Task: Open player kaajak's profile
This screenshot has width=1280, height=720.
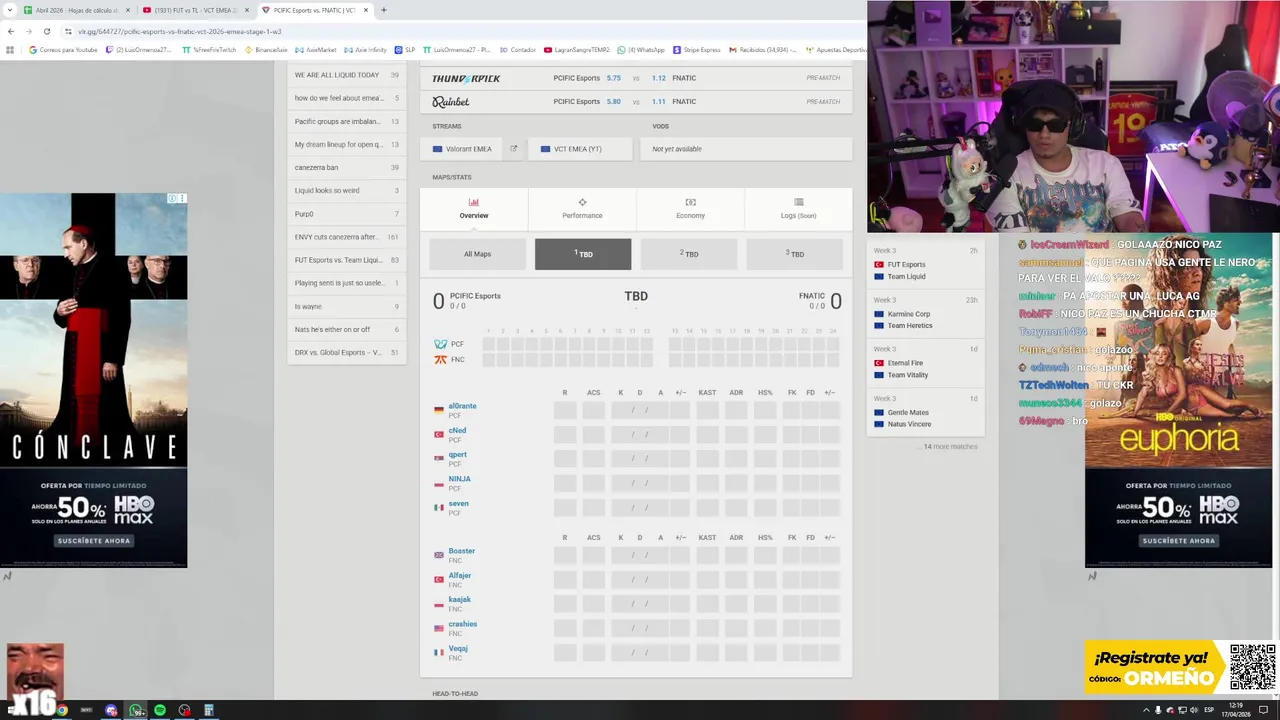Action: (x=459, y=599)
